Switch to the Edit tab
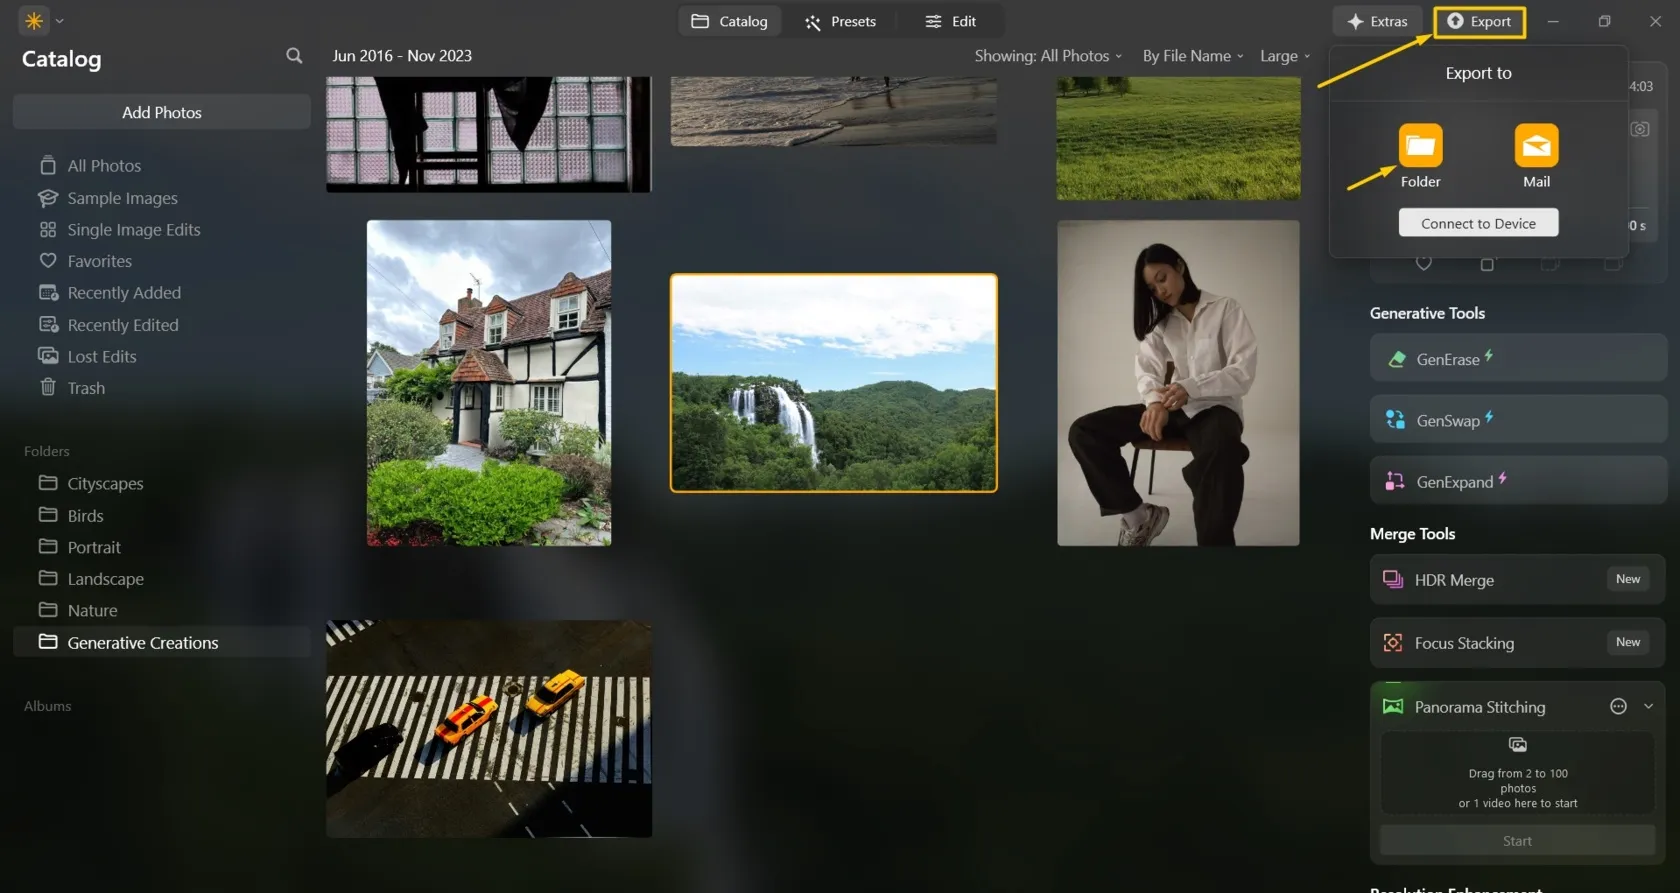Viewport: 1680px width, 893px height. click(x=951, y=21)
